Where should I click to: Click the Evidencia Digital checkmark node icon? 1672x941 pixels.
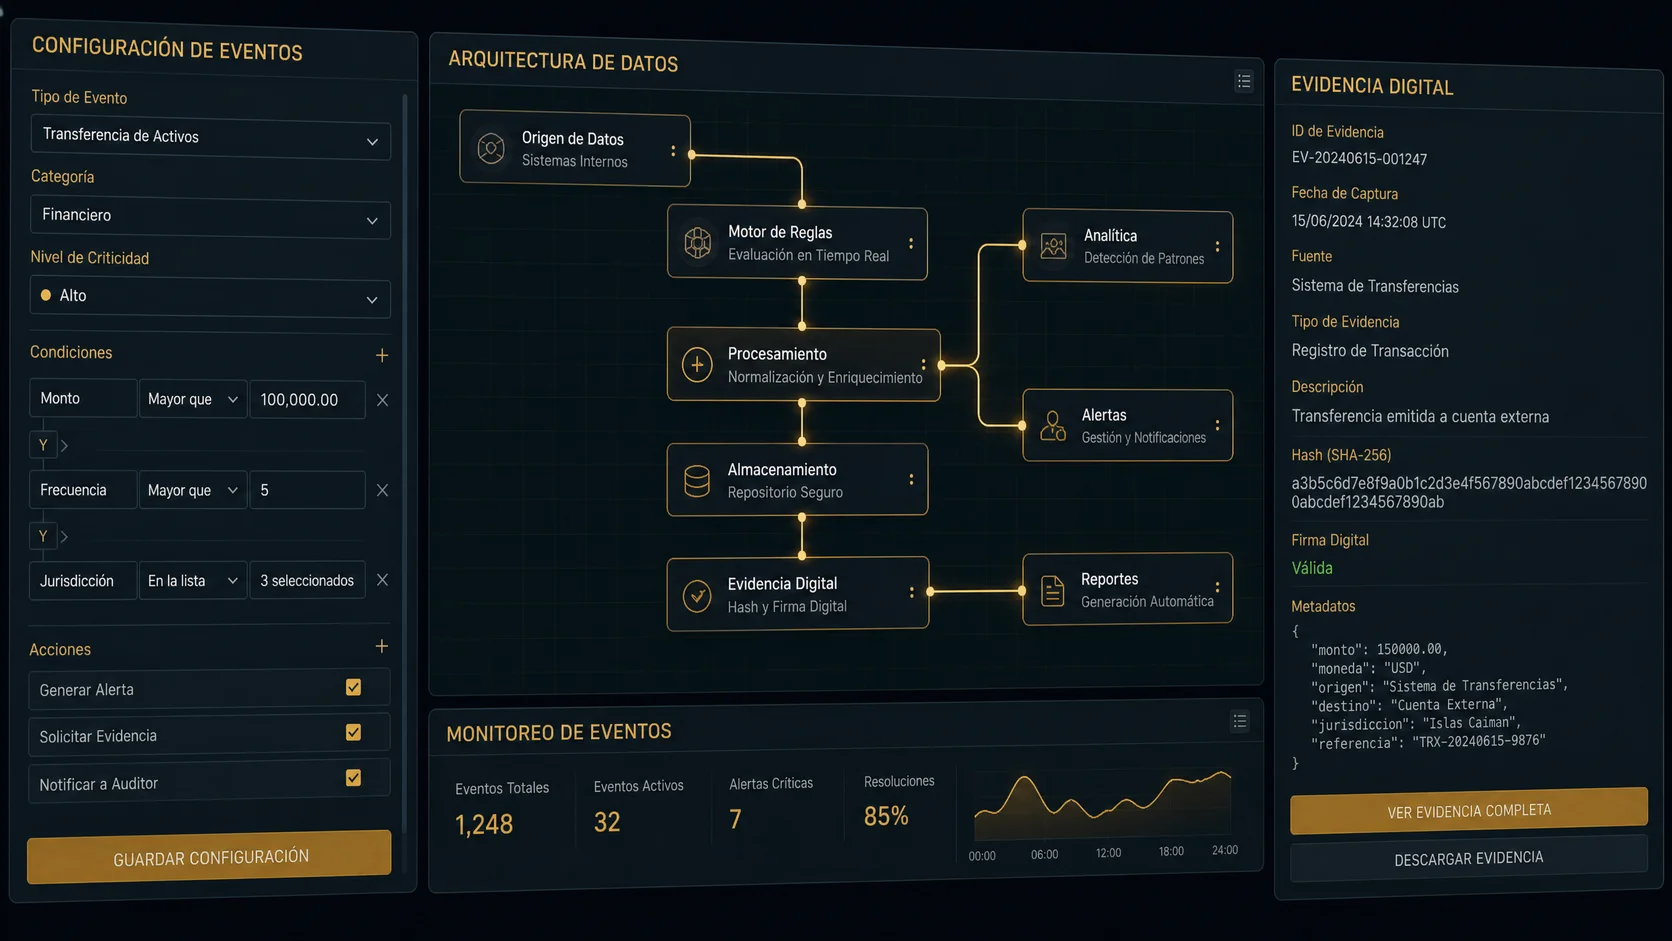click(697, 596)
